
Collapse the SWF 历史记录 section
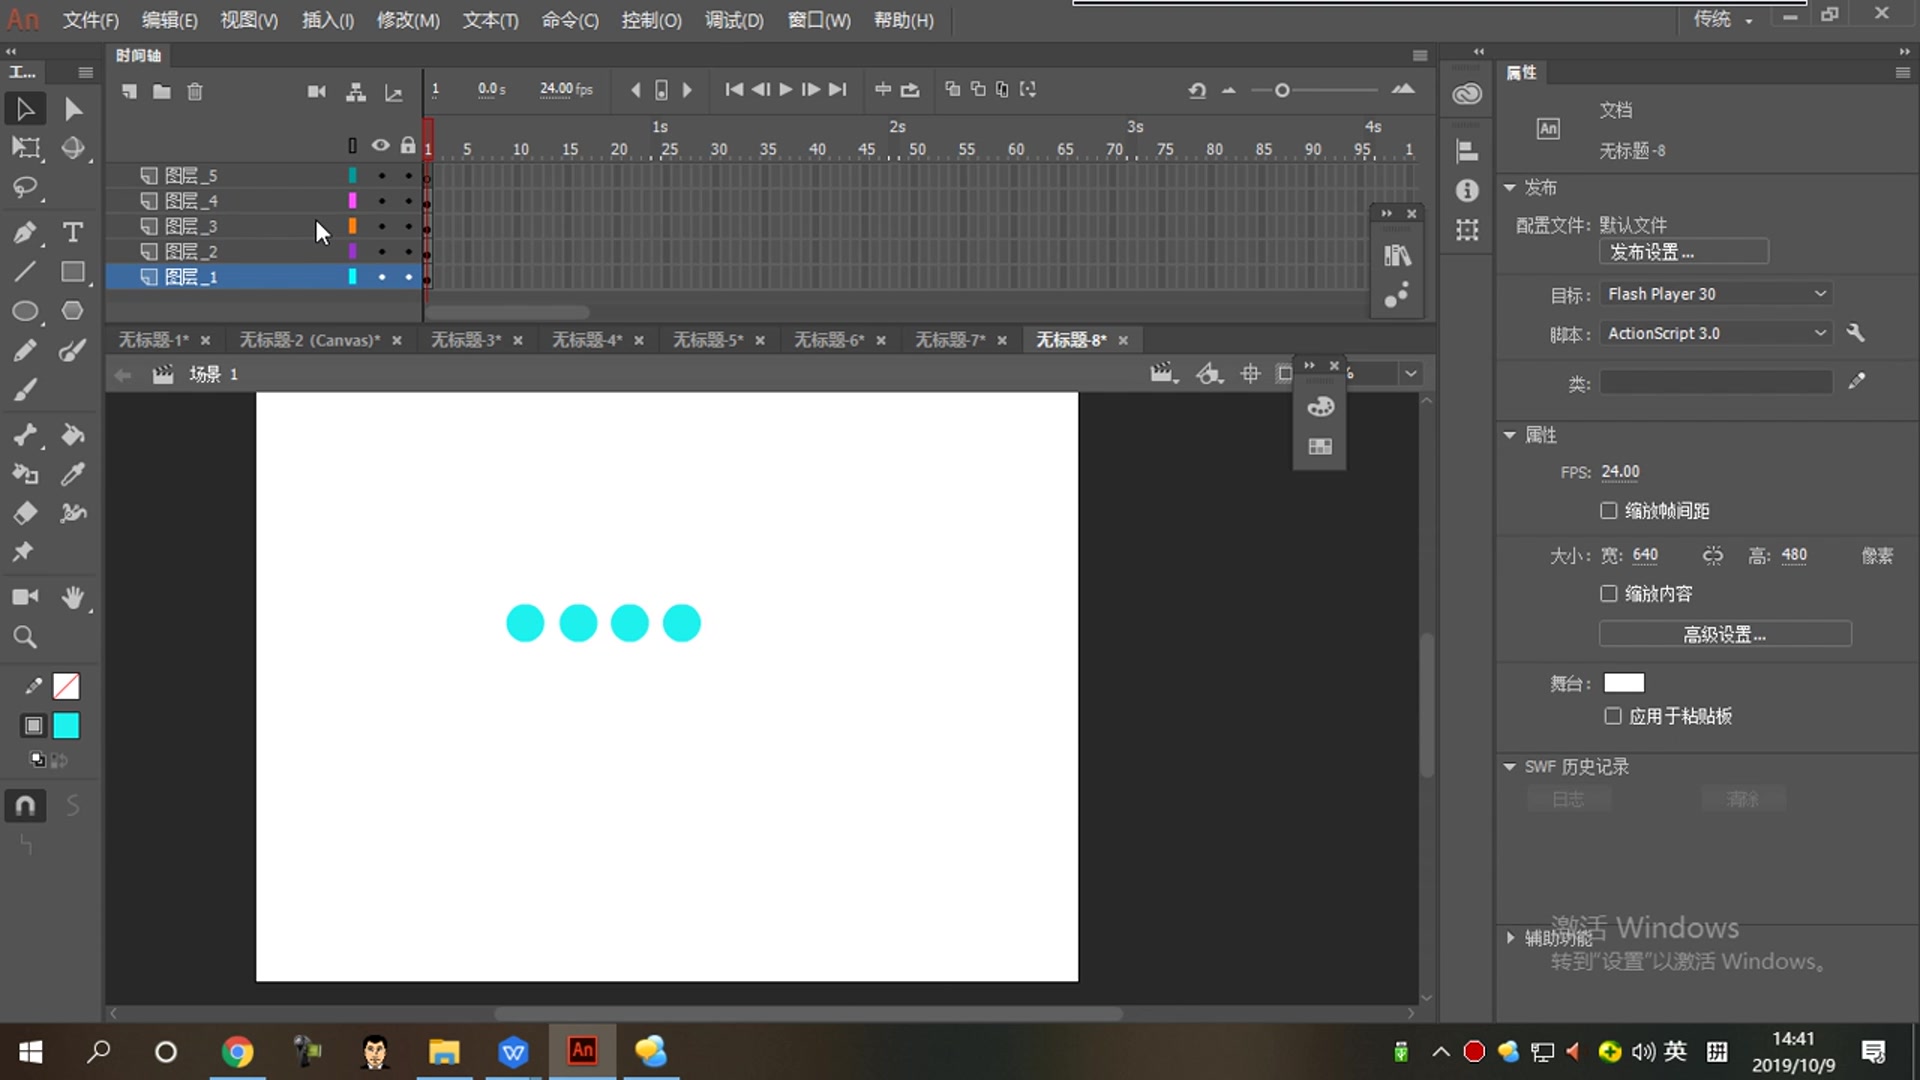click(x=1510, y=767)
